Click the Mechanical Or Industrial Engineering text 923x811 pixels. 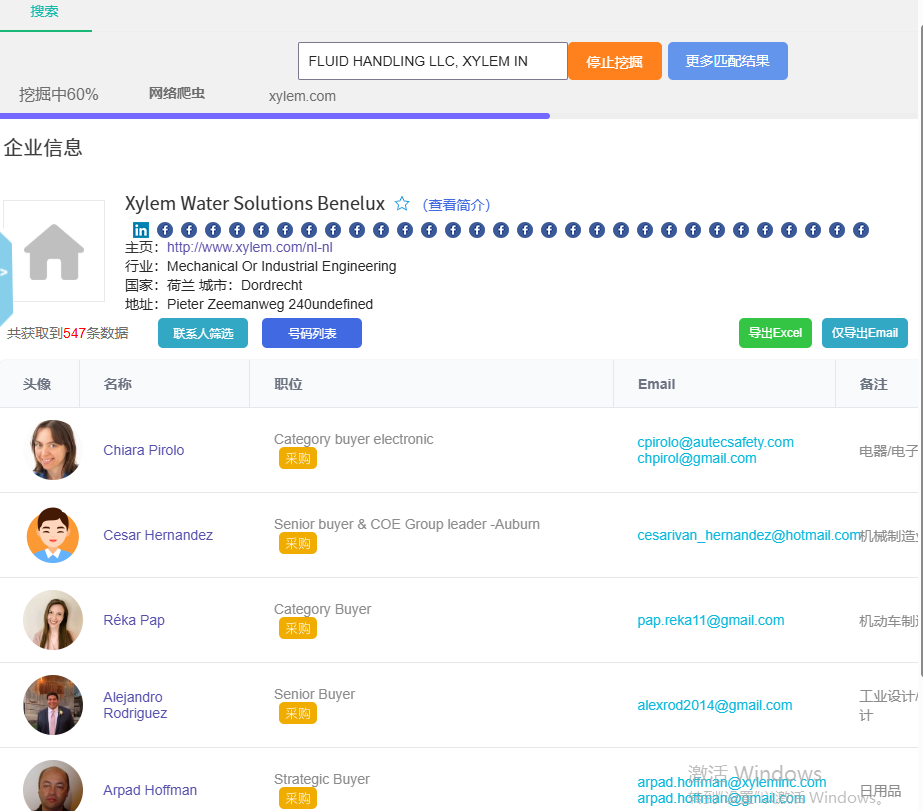coord(281,266)
